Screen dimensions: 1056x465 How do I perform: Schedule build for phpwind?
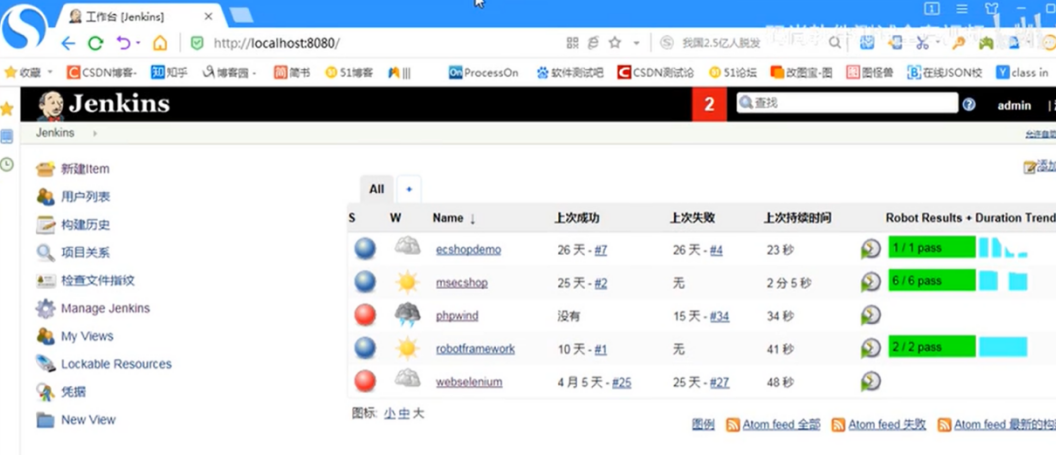(871, 315)
